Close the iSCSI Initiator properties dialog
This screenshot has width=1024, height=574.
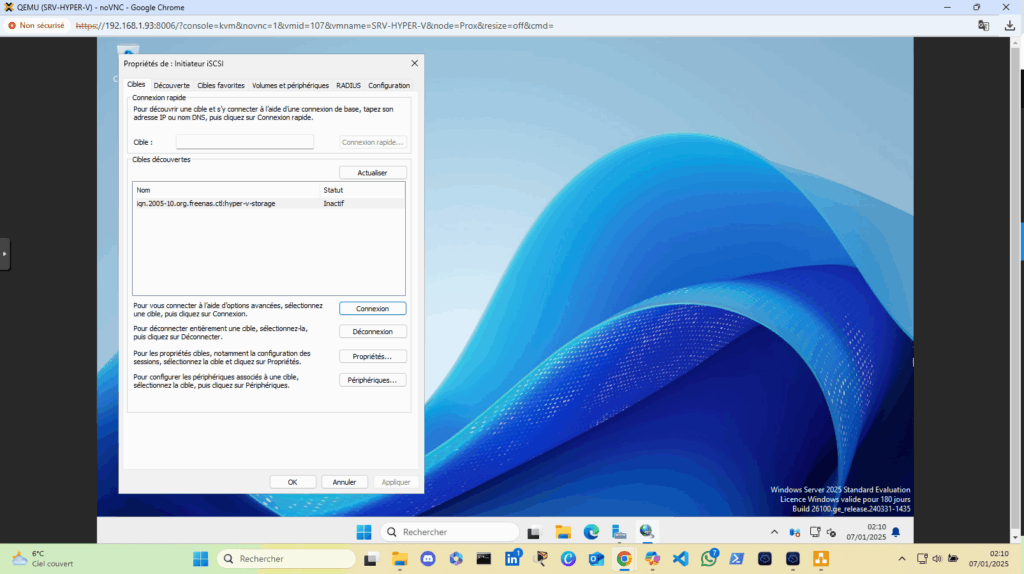click(x=414, y=63)
